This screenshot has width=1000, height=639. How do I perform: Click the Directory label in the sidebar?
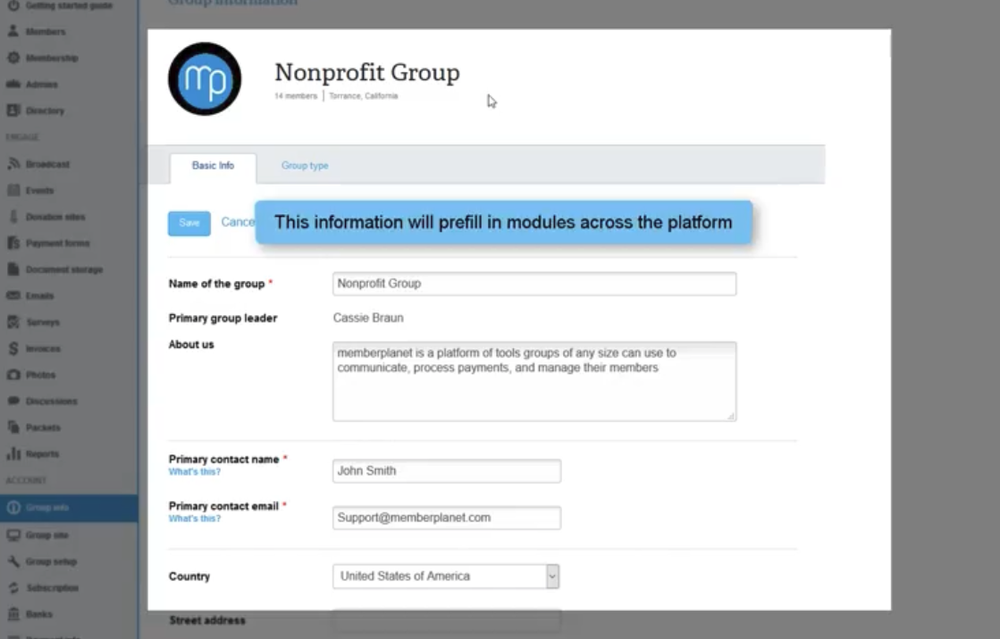coord(45,111)
